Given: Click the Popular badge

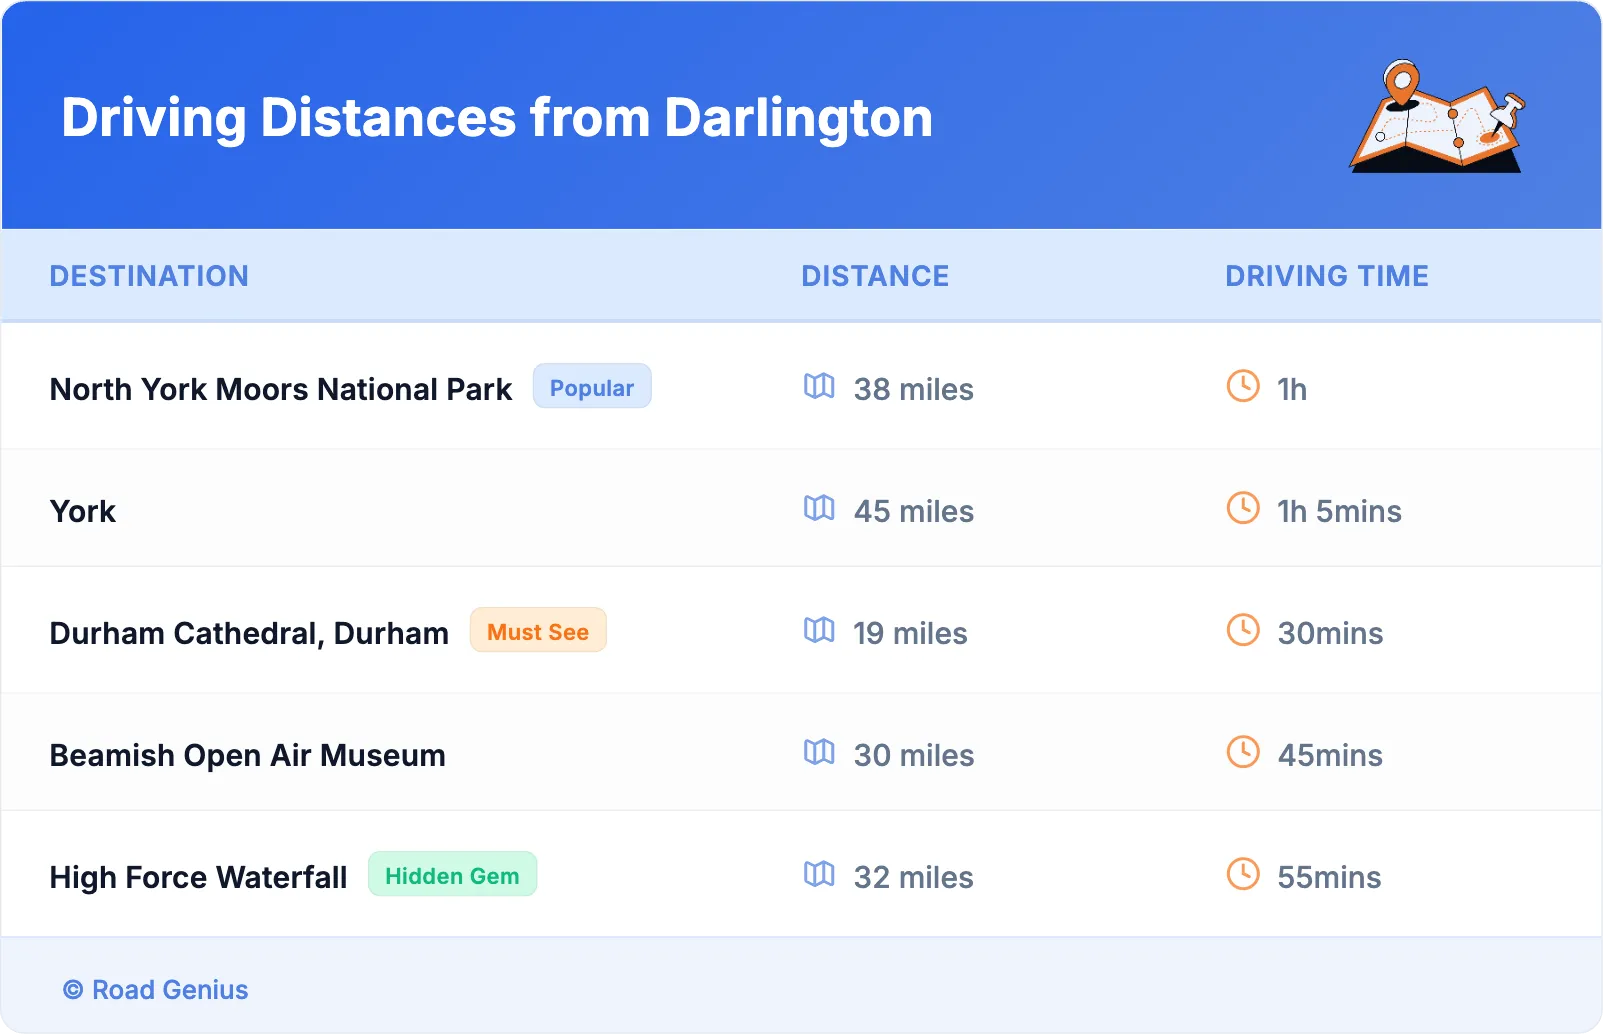Looking at the screenshot, I should pos(592,387).
